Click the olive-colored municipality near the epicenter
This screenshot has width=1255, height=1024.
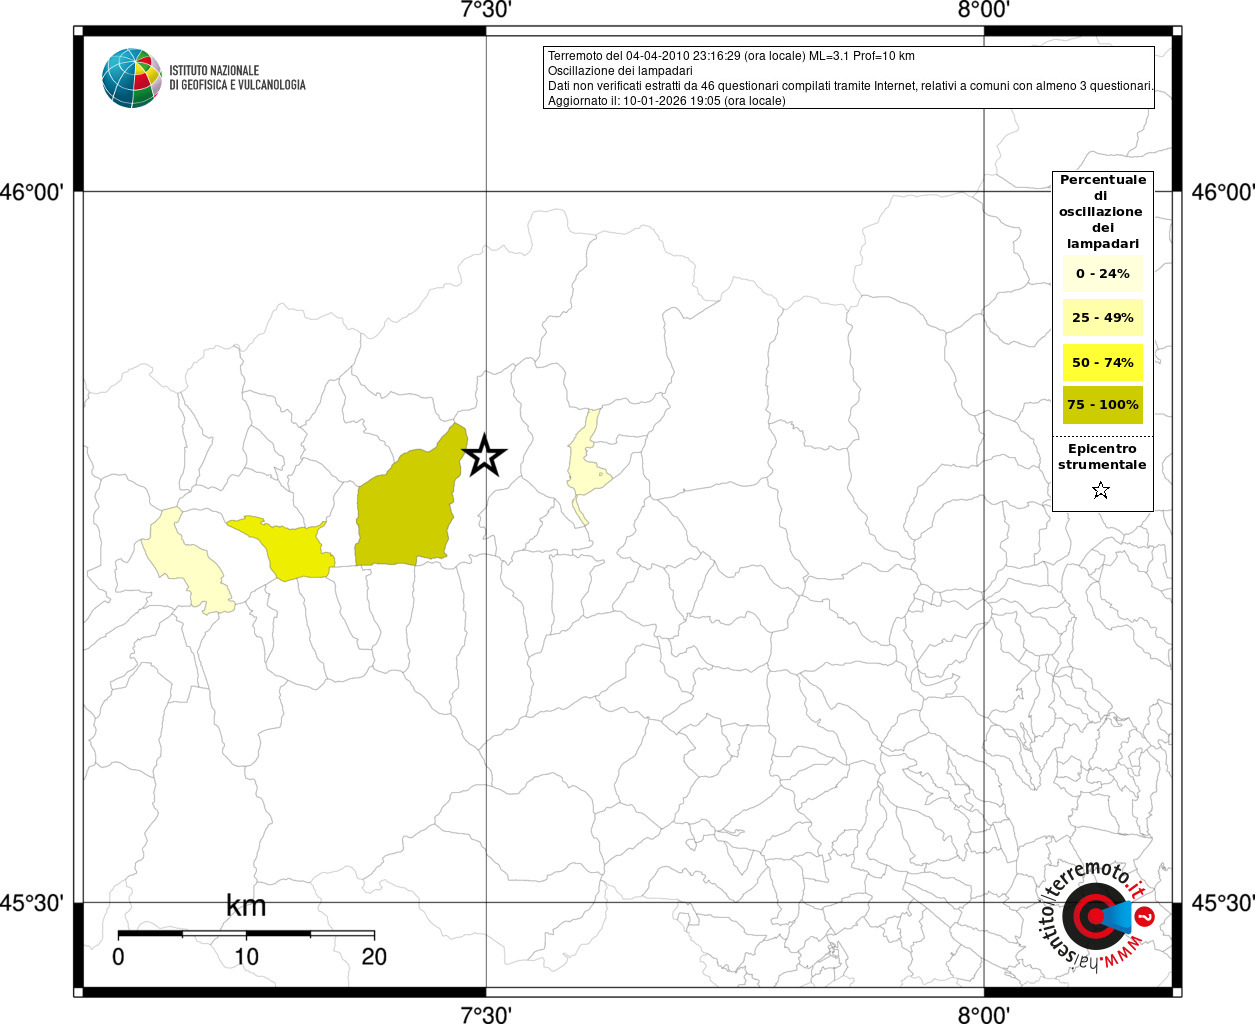(x=410, y=510)
